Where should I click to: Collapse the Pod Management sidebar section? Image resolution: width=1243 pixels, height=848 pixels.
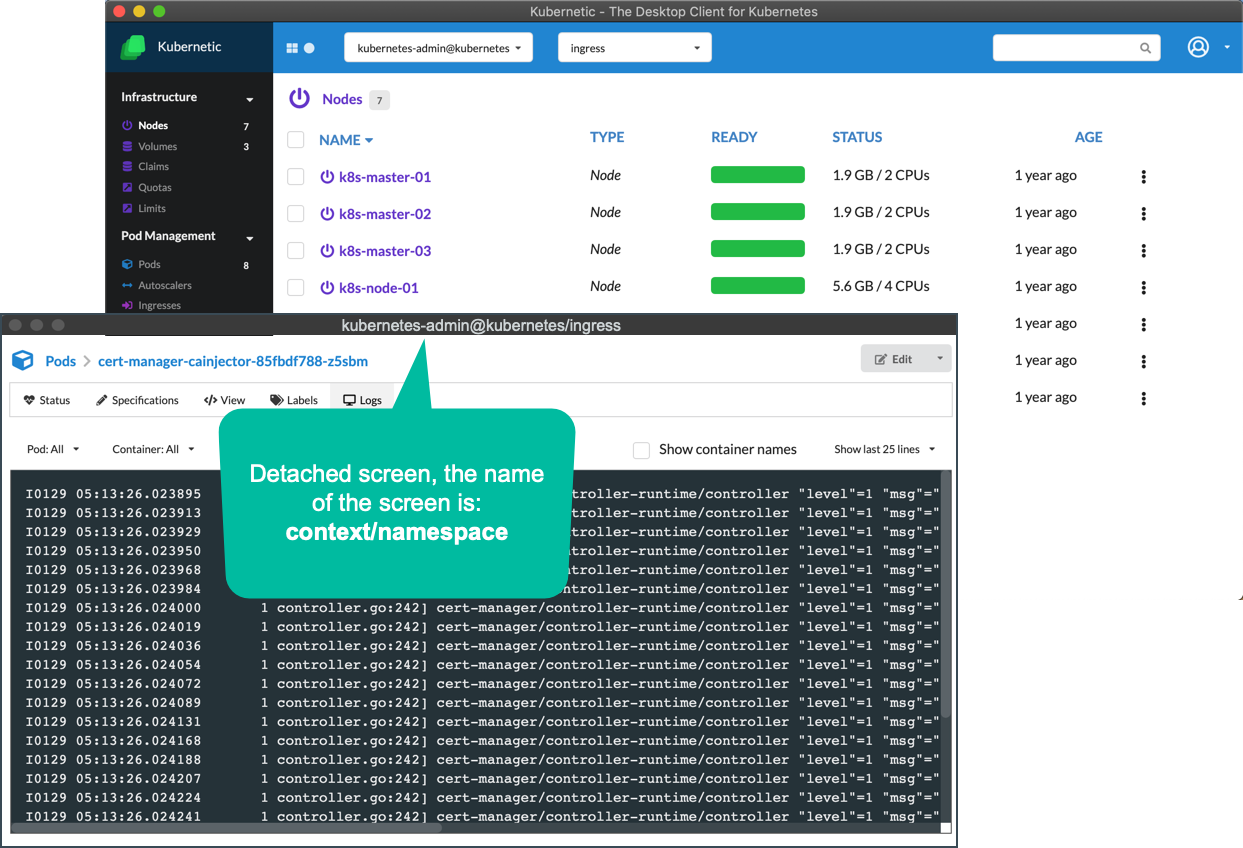[250, 238]
